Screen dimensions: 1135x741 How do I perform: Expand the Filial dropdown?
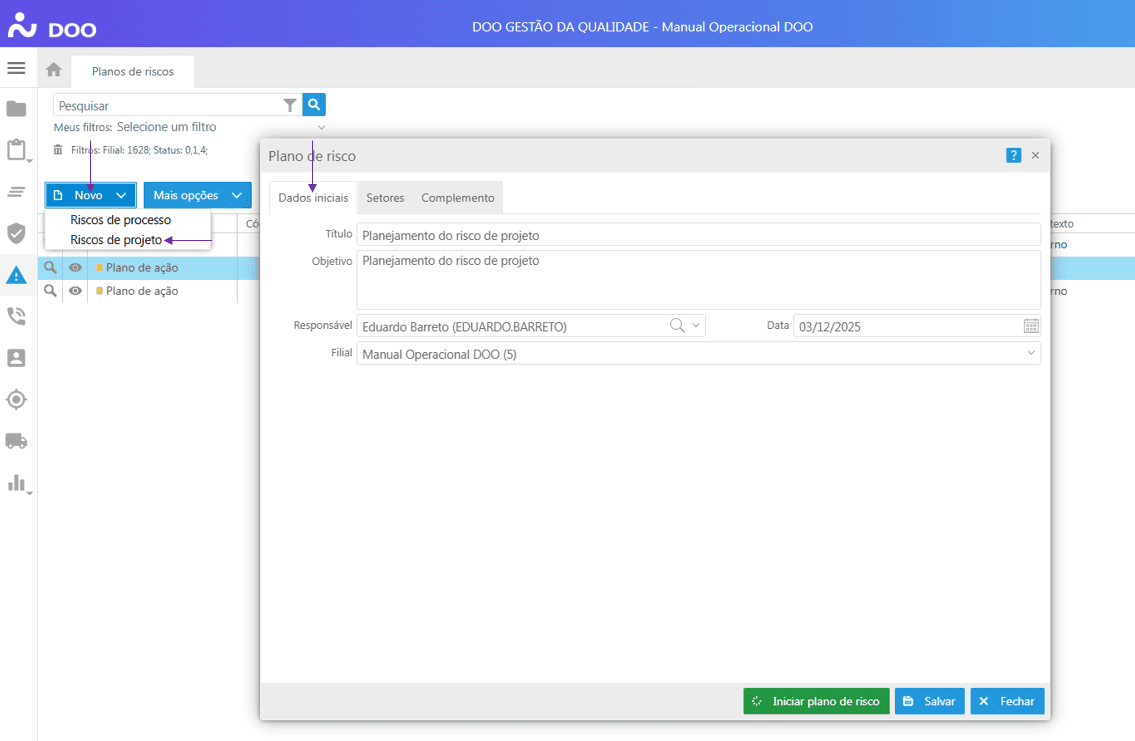1031,354
